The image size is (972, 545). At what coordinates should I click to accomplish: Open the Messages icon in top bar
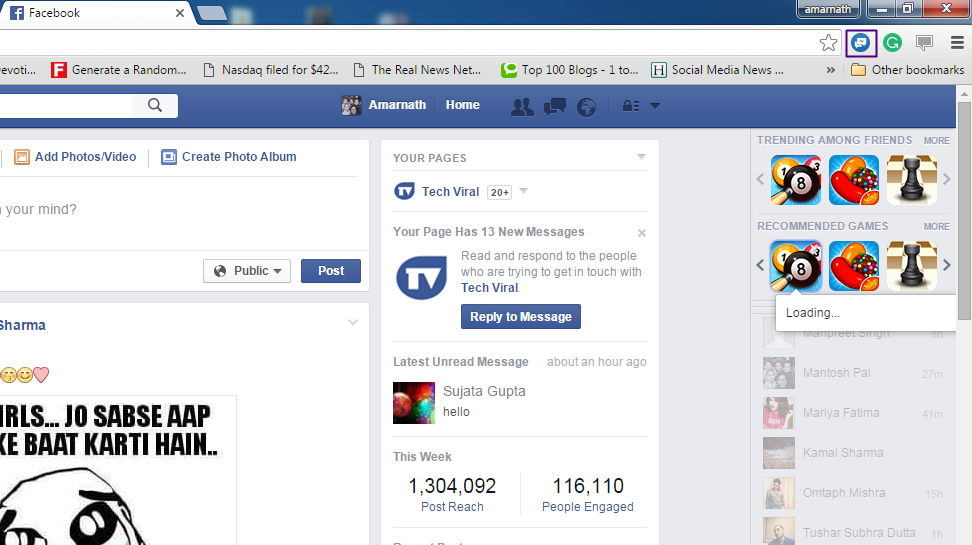pyautogui.click(x=554, y=106)
